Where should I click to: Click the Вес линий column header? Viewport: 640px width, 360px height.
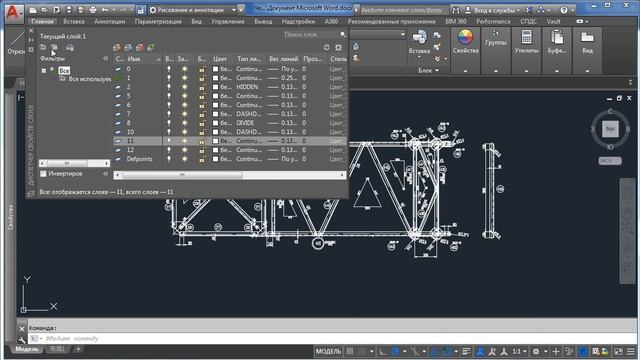(284, 59)
